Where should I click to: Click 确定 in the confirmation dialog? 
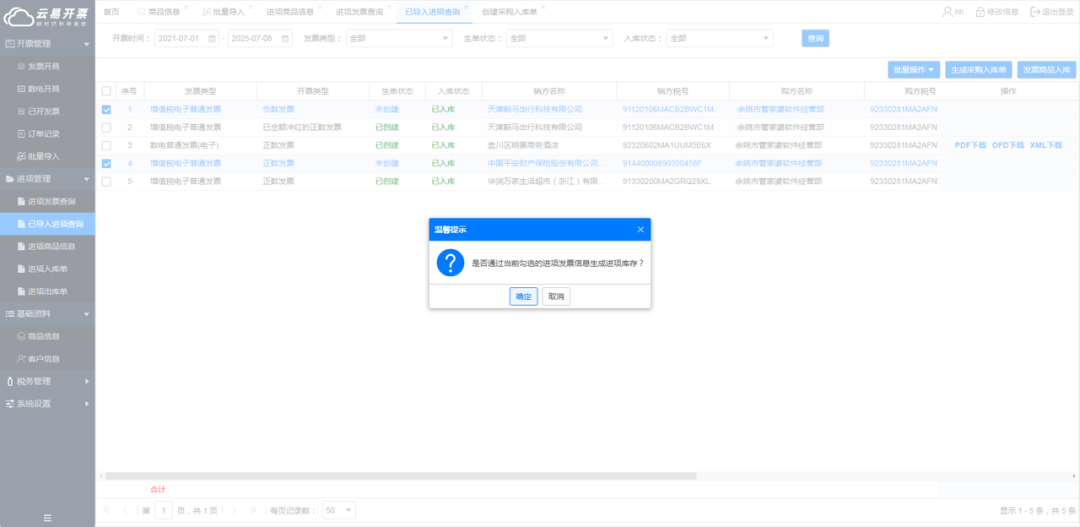(523, 297)
